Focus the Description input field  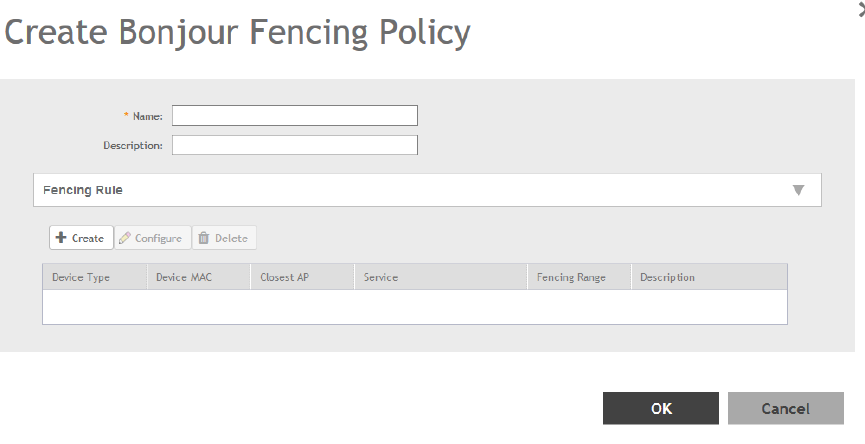pos(294,146)
